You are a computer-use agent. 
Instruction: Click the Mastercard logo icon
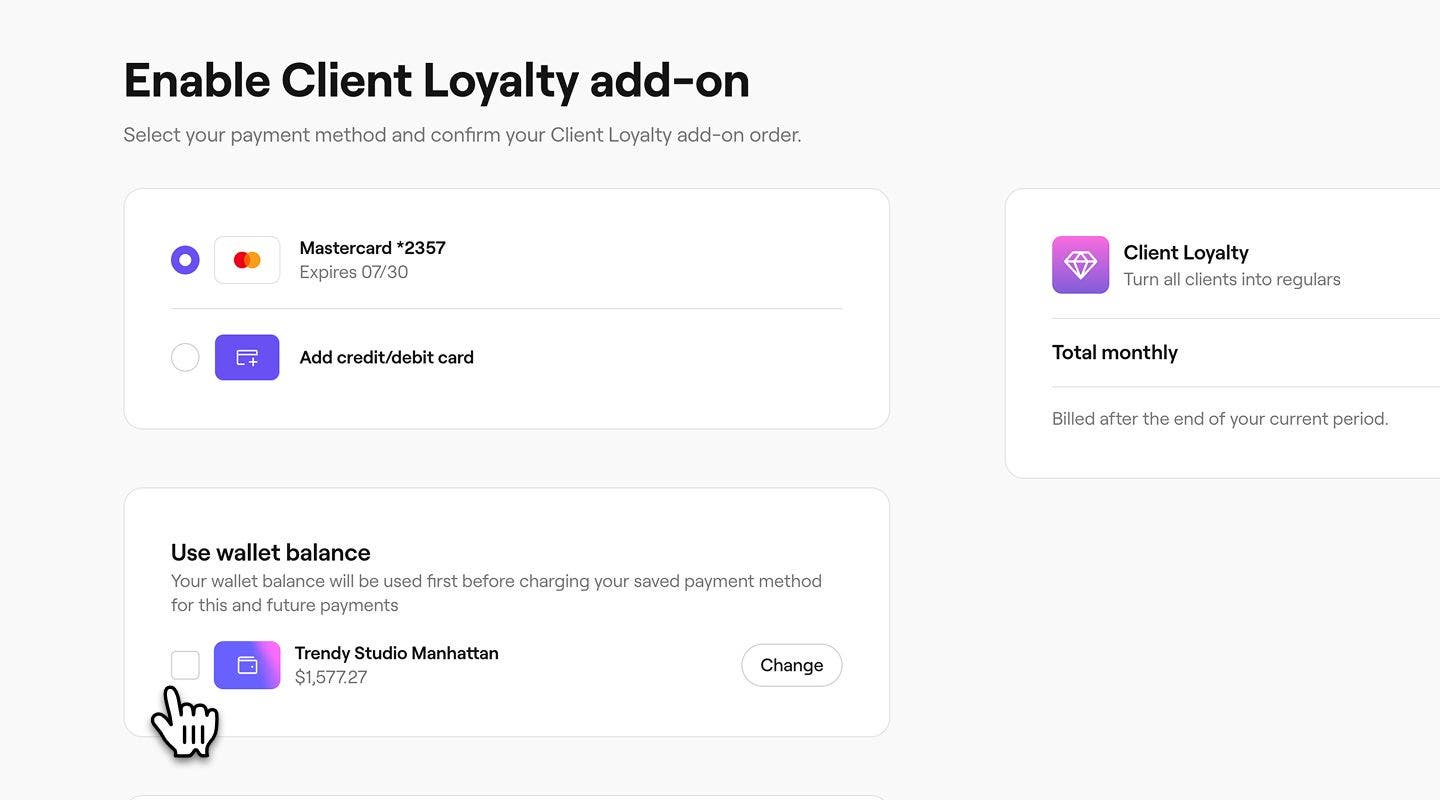[x=247, y=260]
